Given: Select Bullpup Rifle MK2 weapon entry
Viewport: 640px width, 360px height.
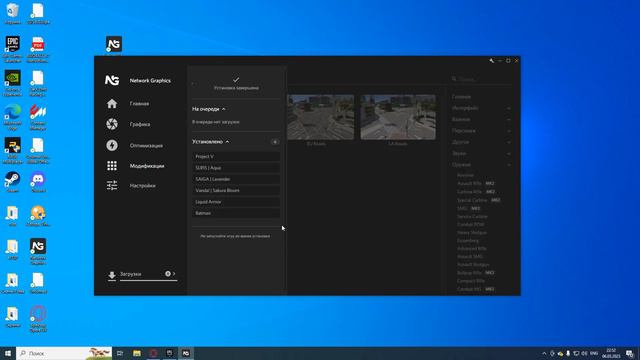Looking at the screenshot, I should pyautogui.click(x=476, y=273).
